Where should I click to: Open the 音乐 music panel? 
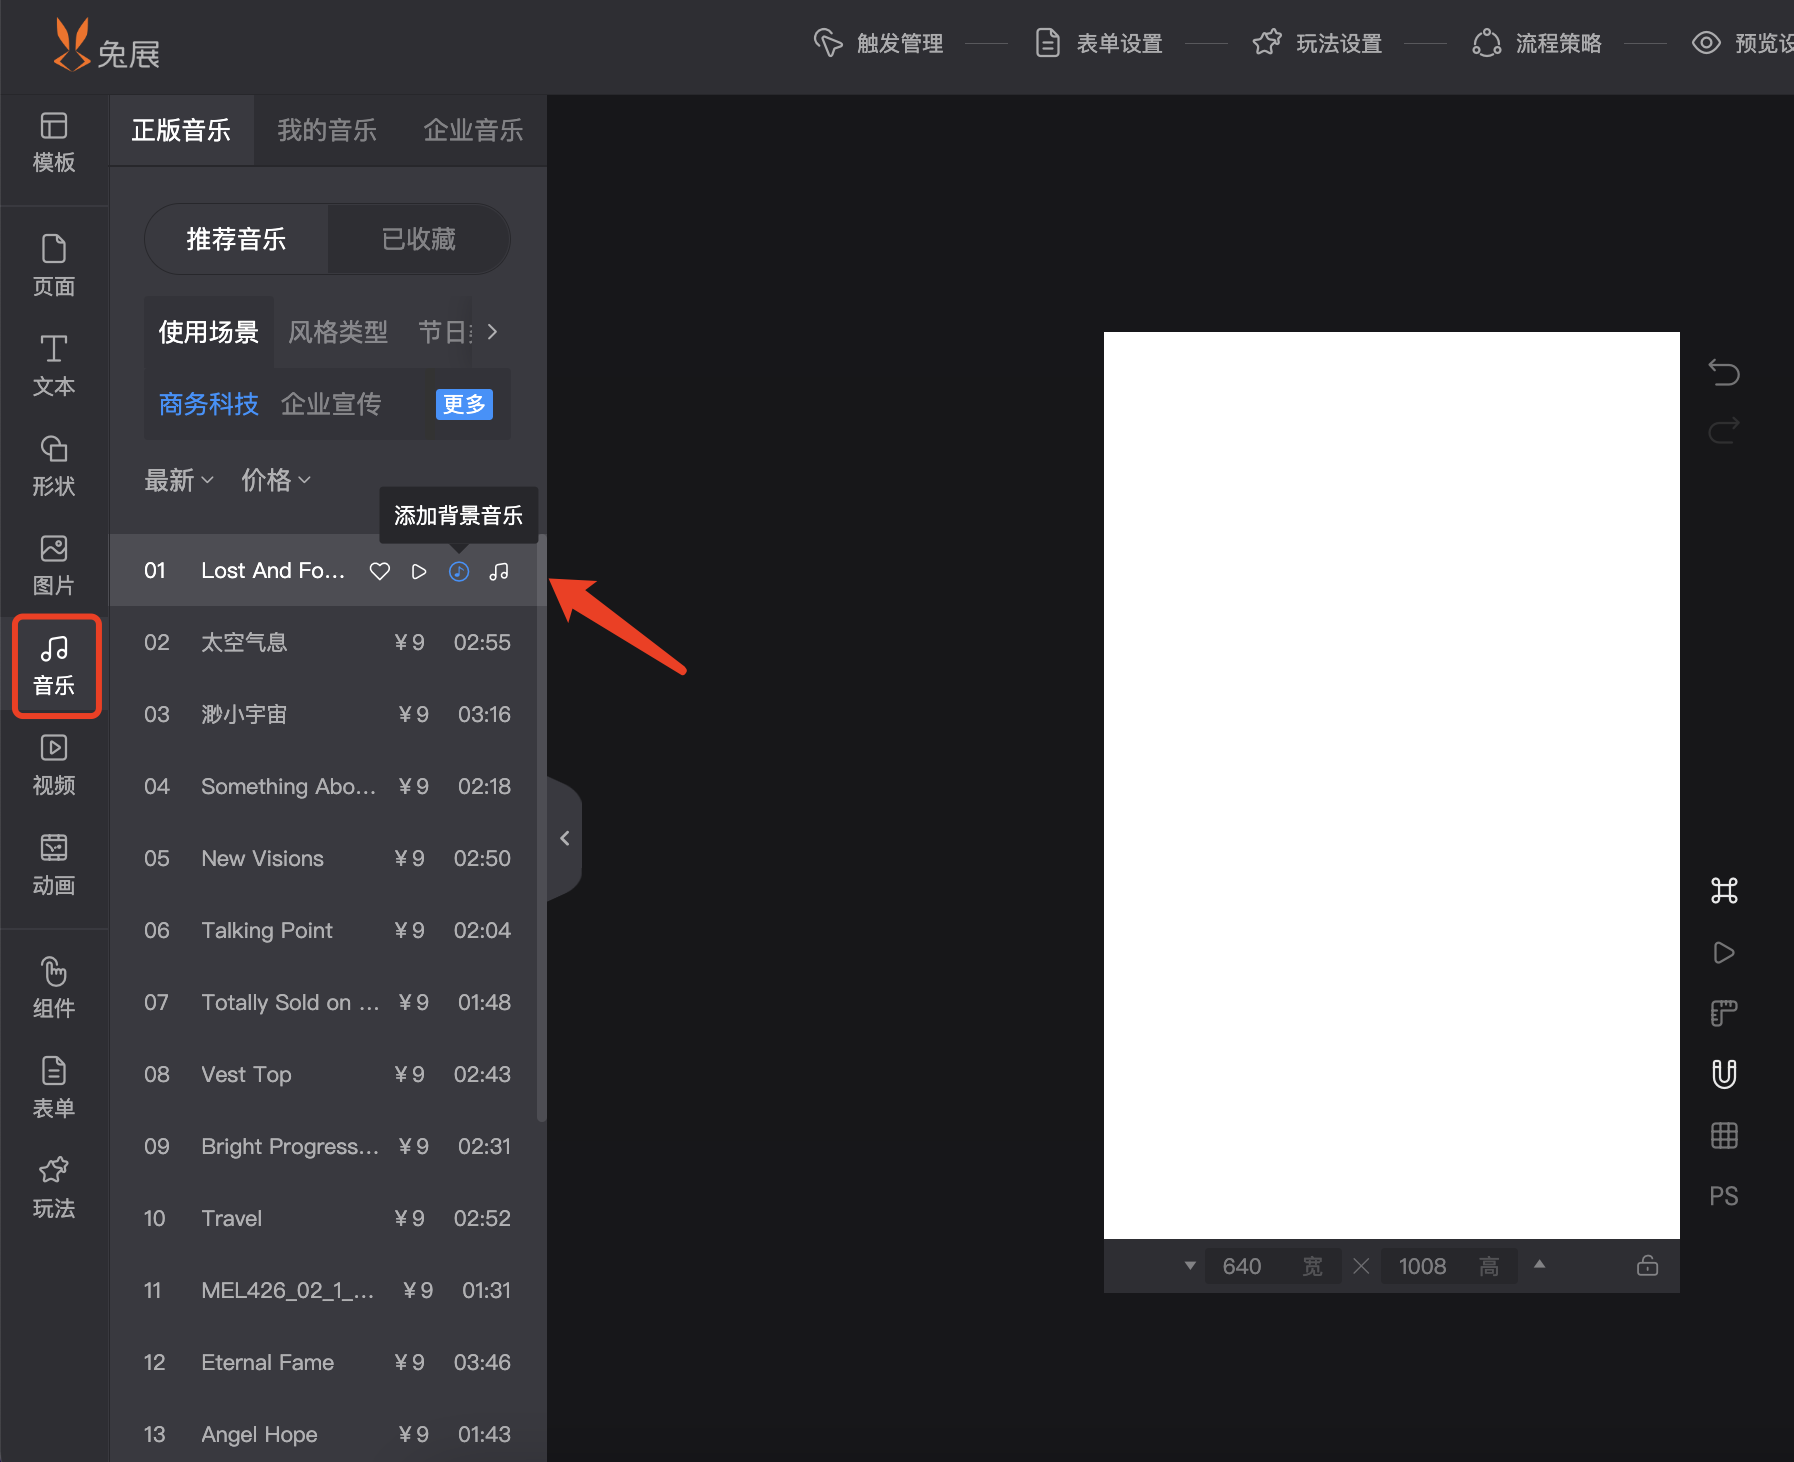coord(56,666)
